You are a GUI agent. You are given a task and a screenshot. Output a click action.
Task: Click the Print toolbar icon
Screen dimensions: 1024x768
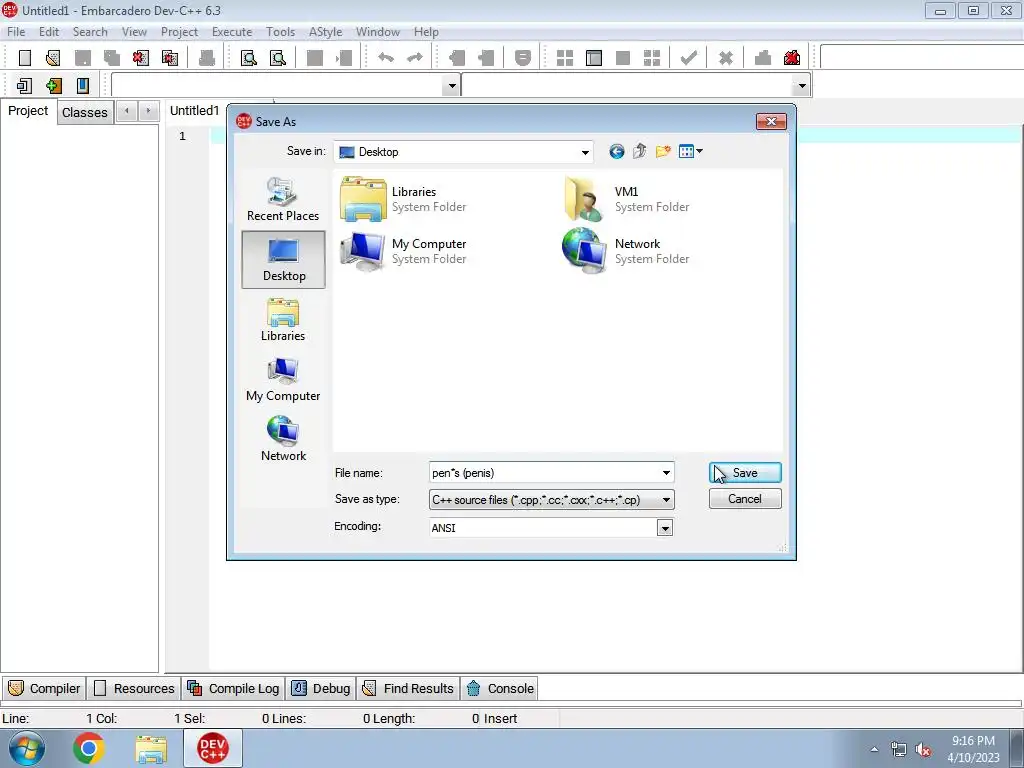click(207, 58)
